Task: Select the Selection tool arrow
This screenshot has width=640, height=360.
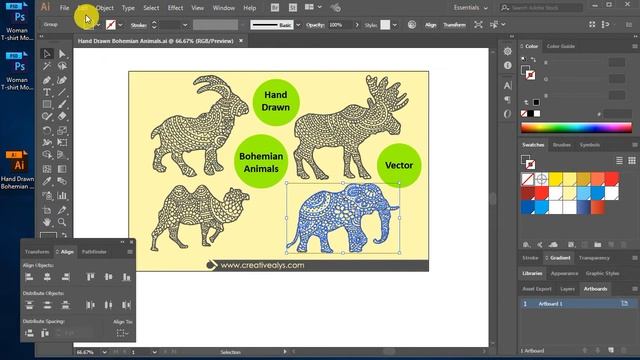Action: (x=47, y=54)
